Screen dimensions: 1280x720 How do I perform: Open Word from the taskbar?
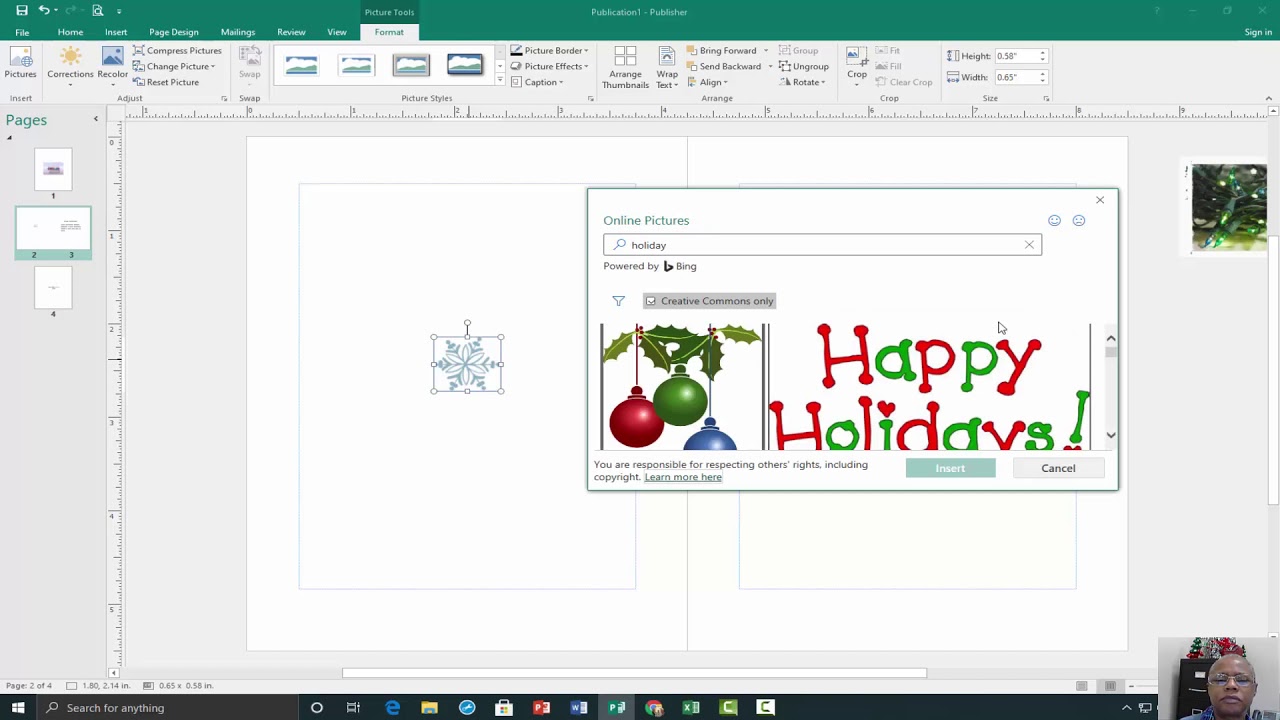(578, 708)
